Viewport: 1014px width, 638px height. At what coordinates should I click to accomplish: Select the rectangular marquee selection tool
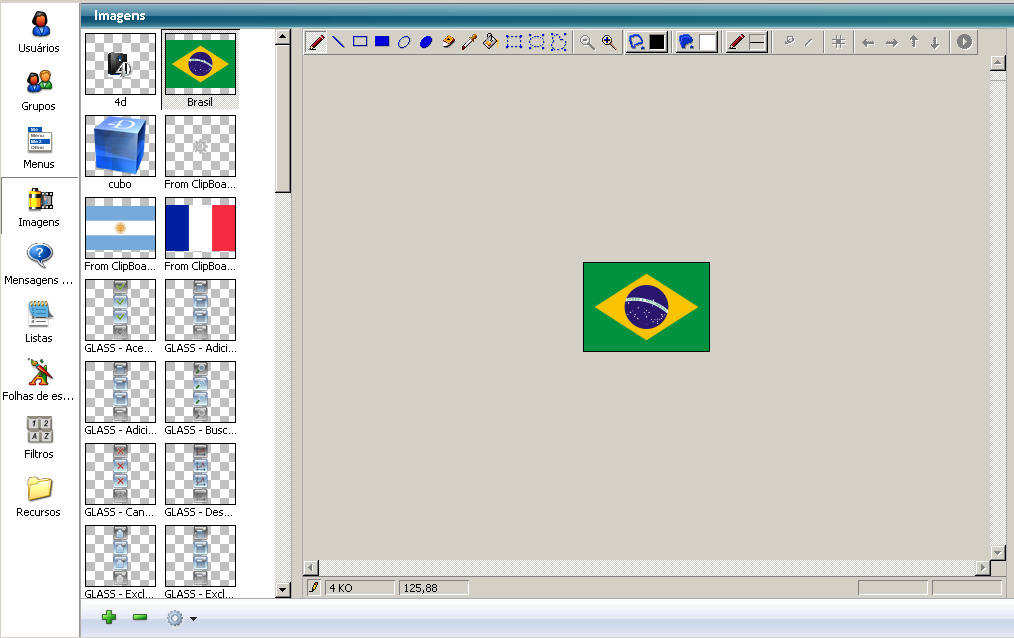click(514, 42)
